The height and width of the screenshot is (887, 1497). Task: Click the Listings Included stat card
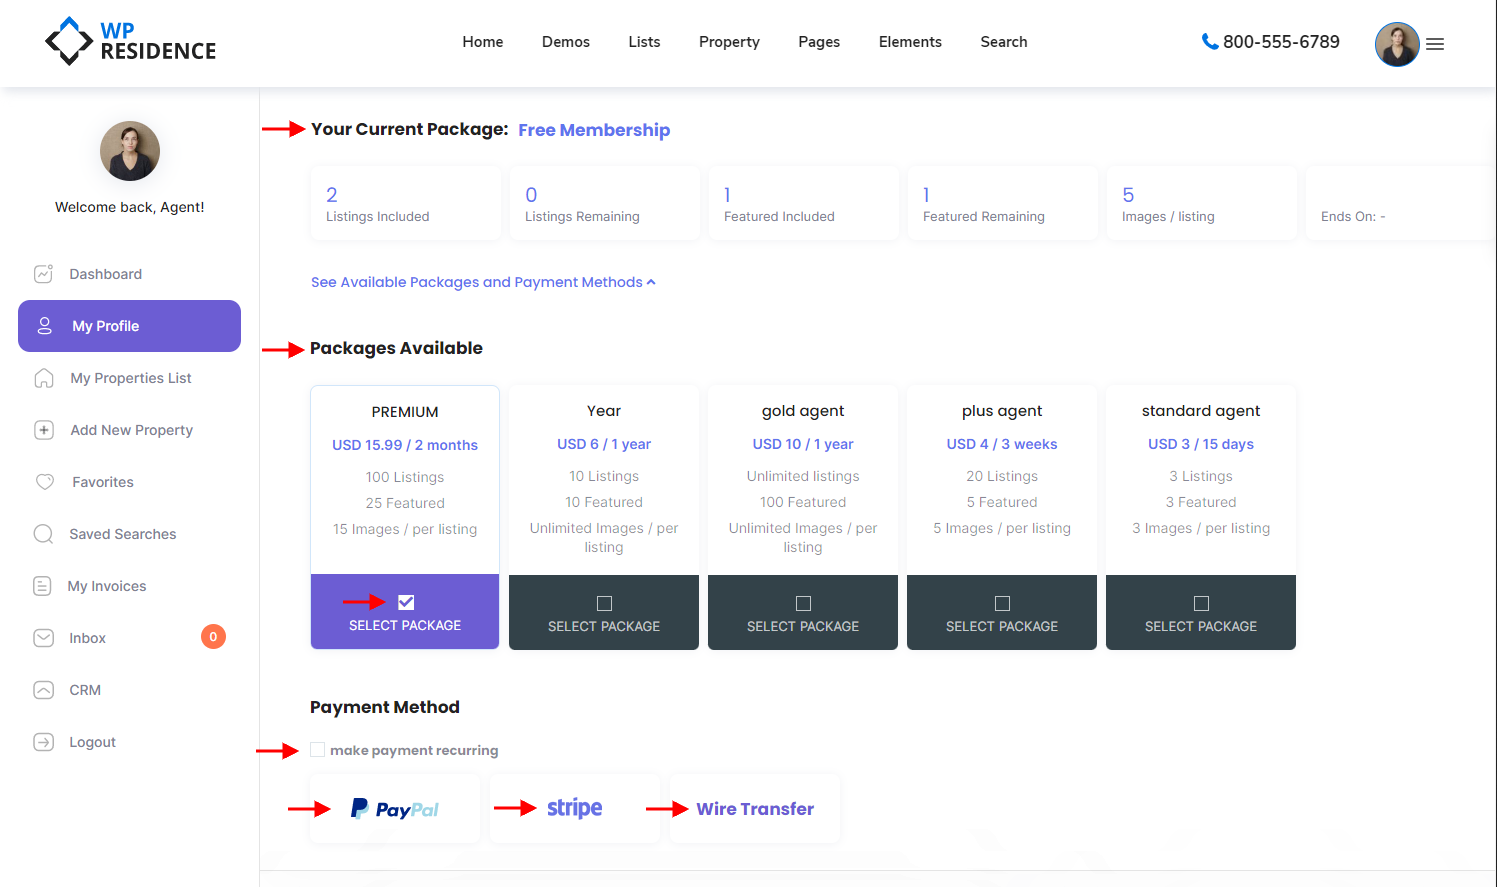pyautogui.click(x=405, y=203)
